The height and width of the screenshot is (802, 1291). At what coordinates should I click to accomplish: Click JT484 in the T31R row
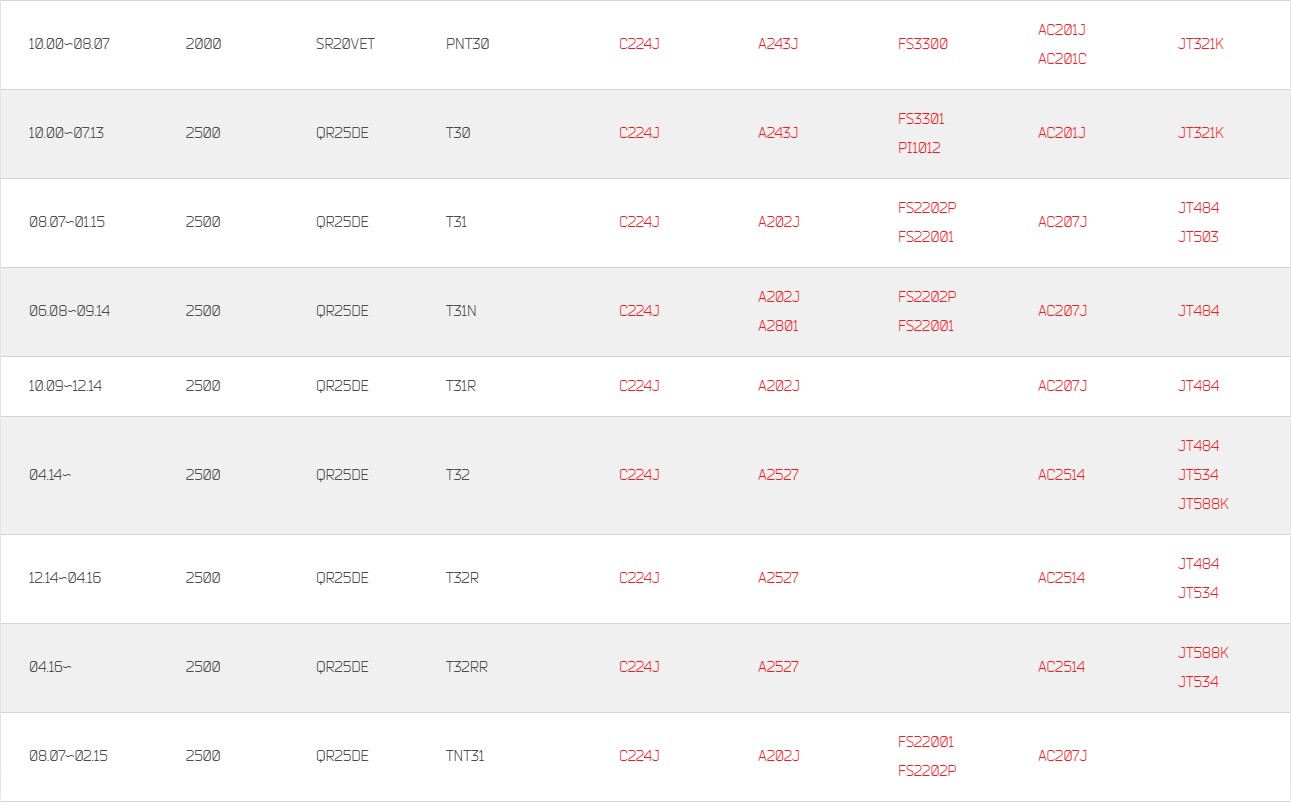click(x=1198, y=386)
